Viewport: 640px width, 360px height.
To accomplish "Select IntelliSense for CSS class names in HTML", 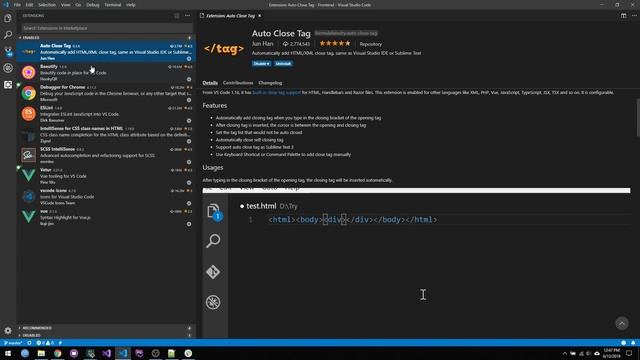I will tap(106, 135).
